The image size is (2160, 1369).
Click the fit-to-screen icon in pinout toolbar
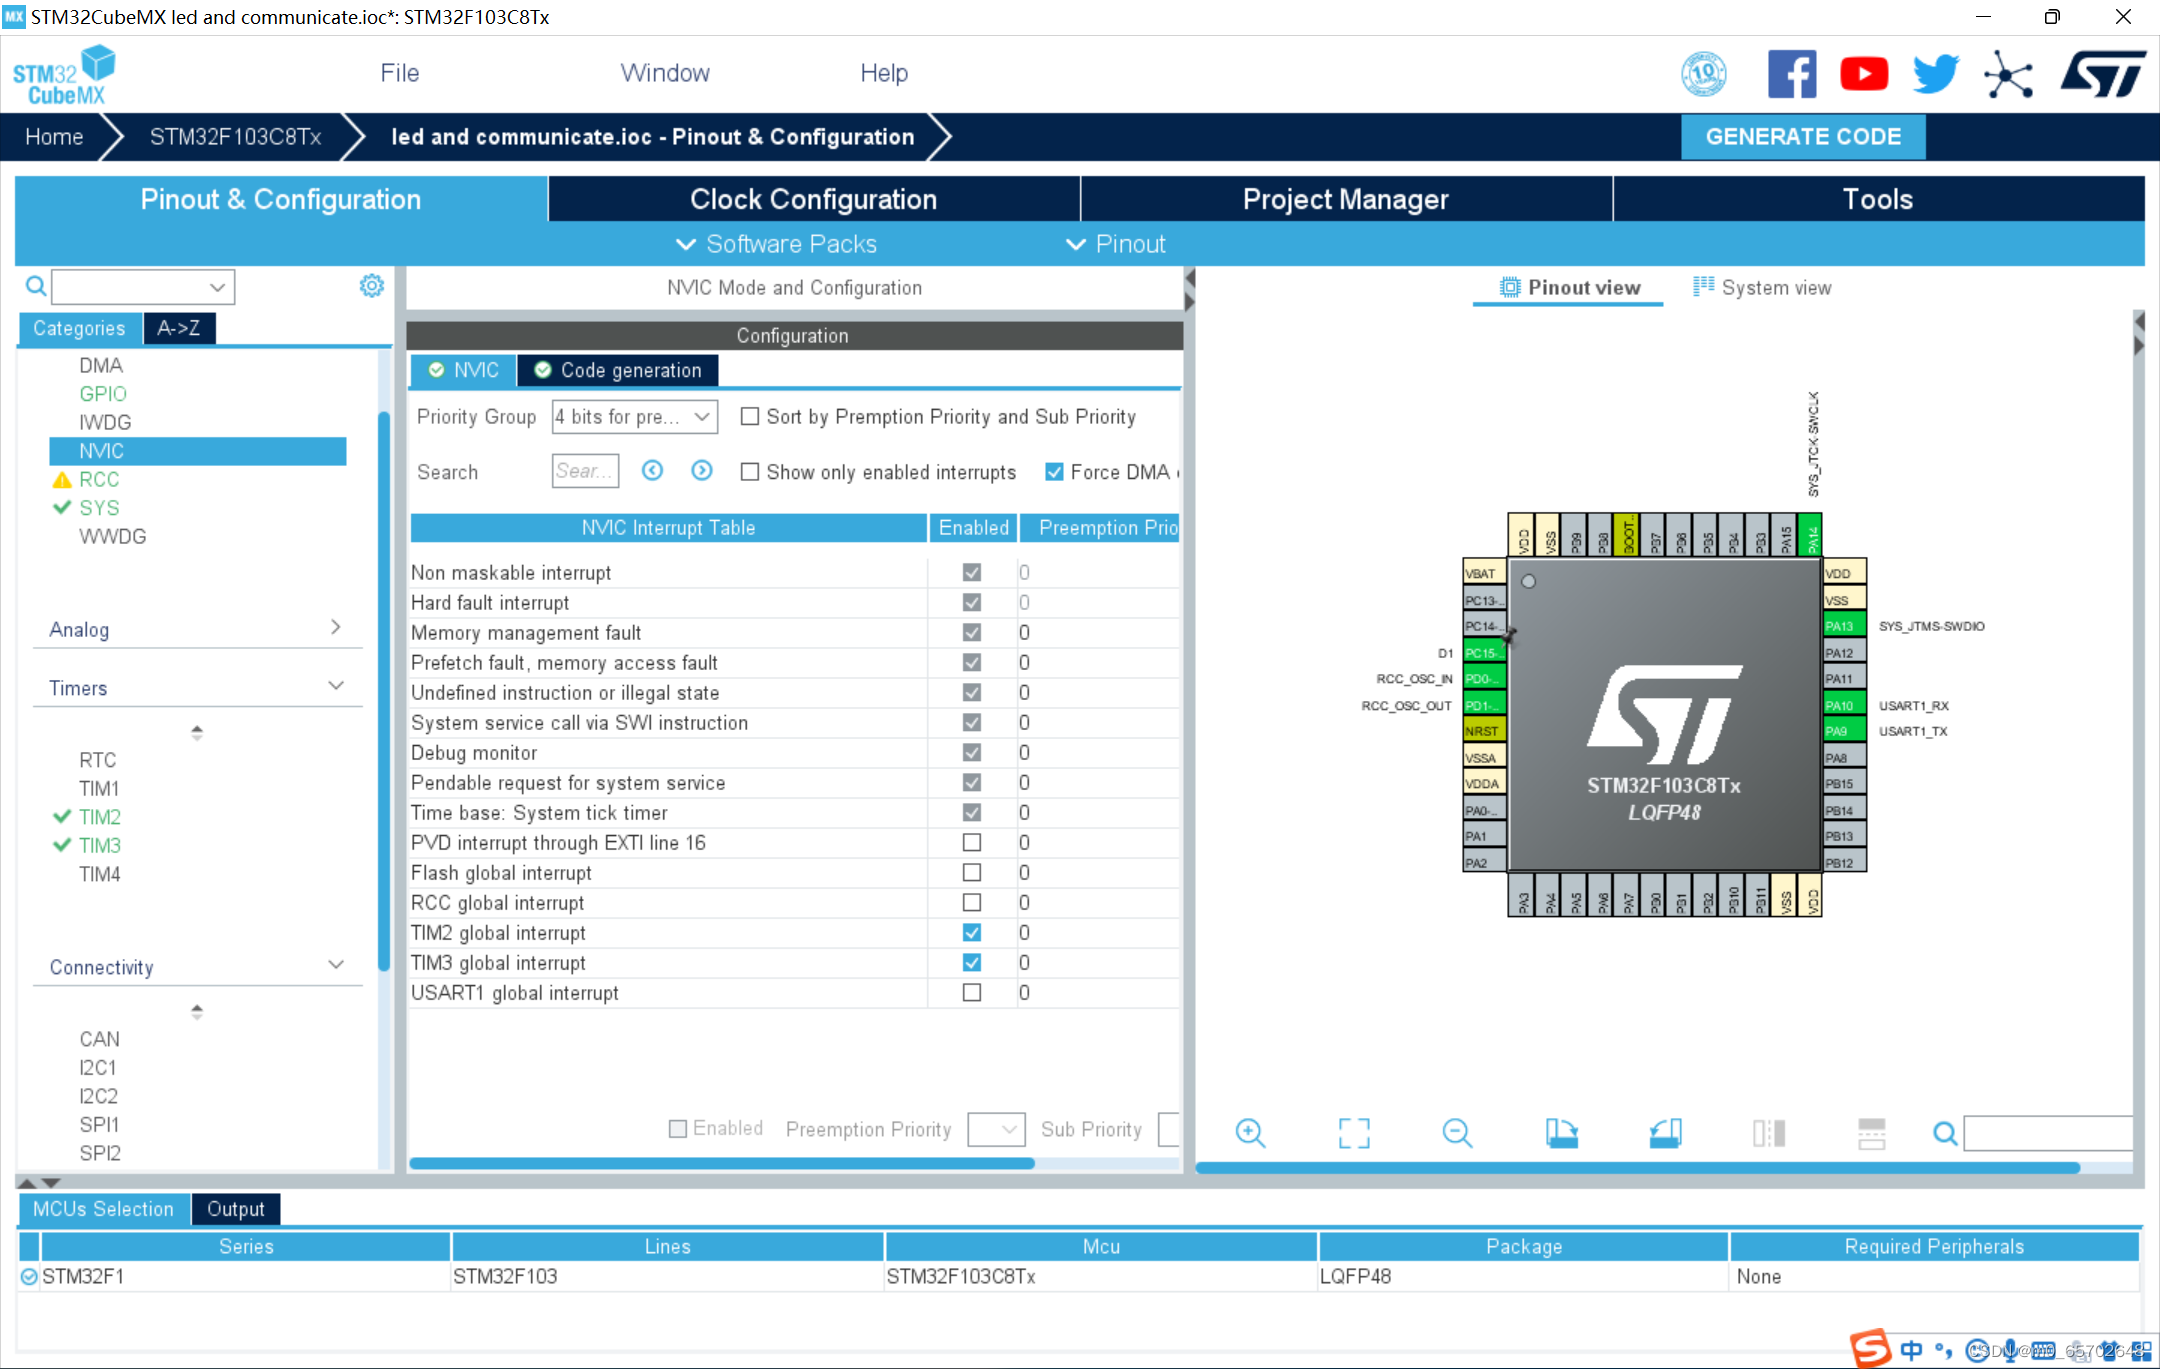pyautogui.click(x=1354, y=1132)
